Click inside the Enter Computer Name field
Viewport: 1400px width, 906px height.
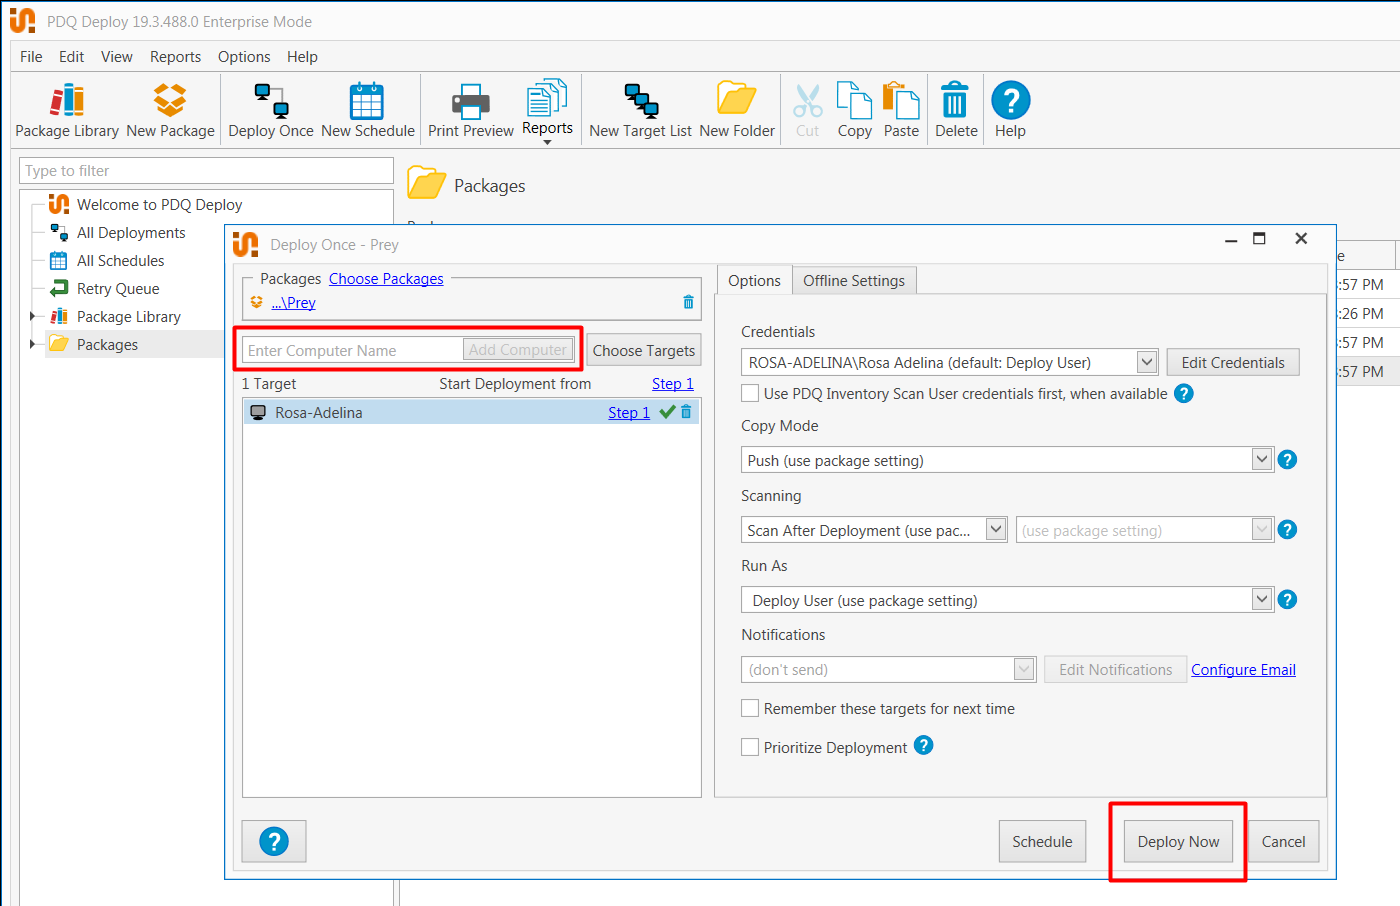(x=350, y=349)
